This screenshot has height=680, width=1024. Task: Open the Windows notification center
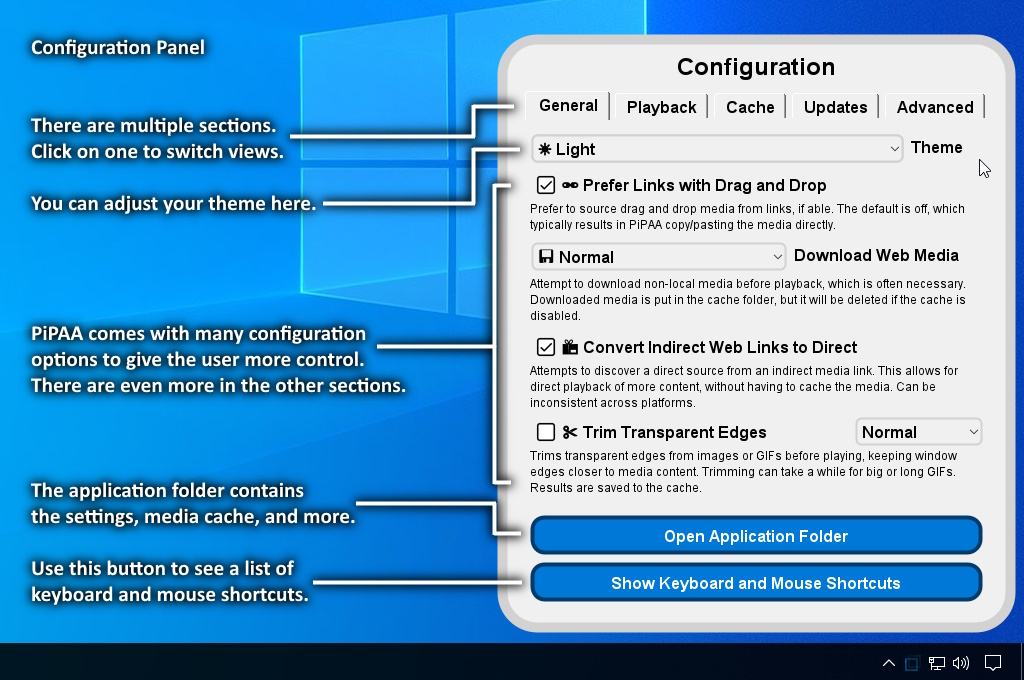pyautogui.click(x=993, y=664)
